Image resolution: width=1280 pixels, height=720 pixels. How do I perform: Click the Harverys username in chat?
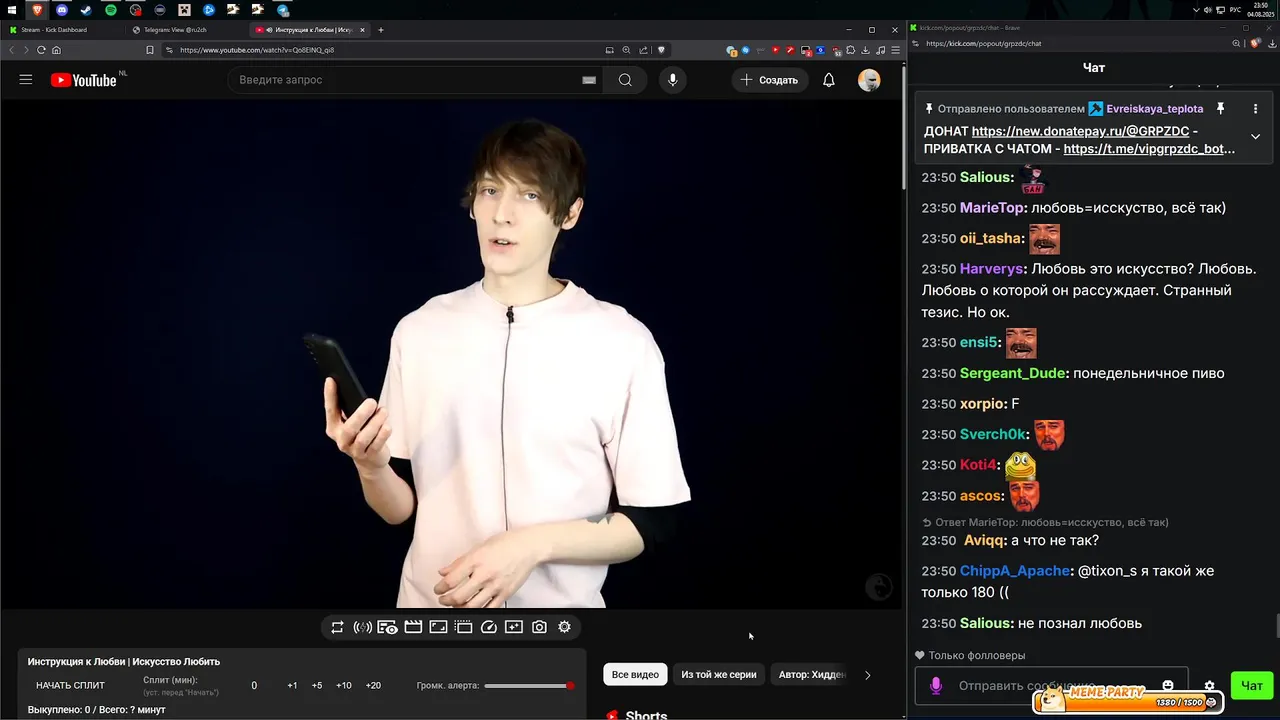pos(992,269)
